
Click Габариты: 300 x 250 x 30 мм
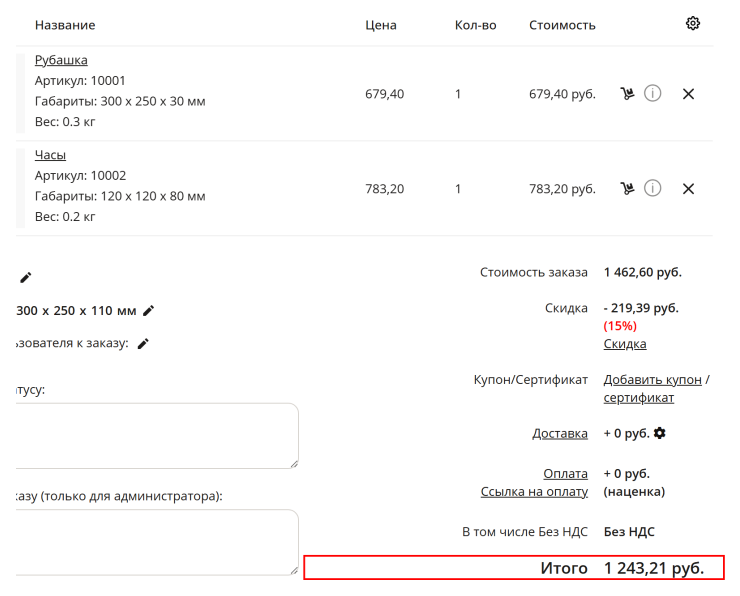tap(120, 101)
